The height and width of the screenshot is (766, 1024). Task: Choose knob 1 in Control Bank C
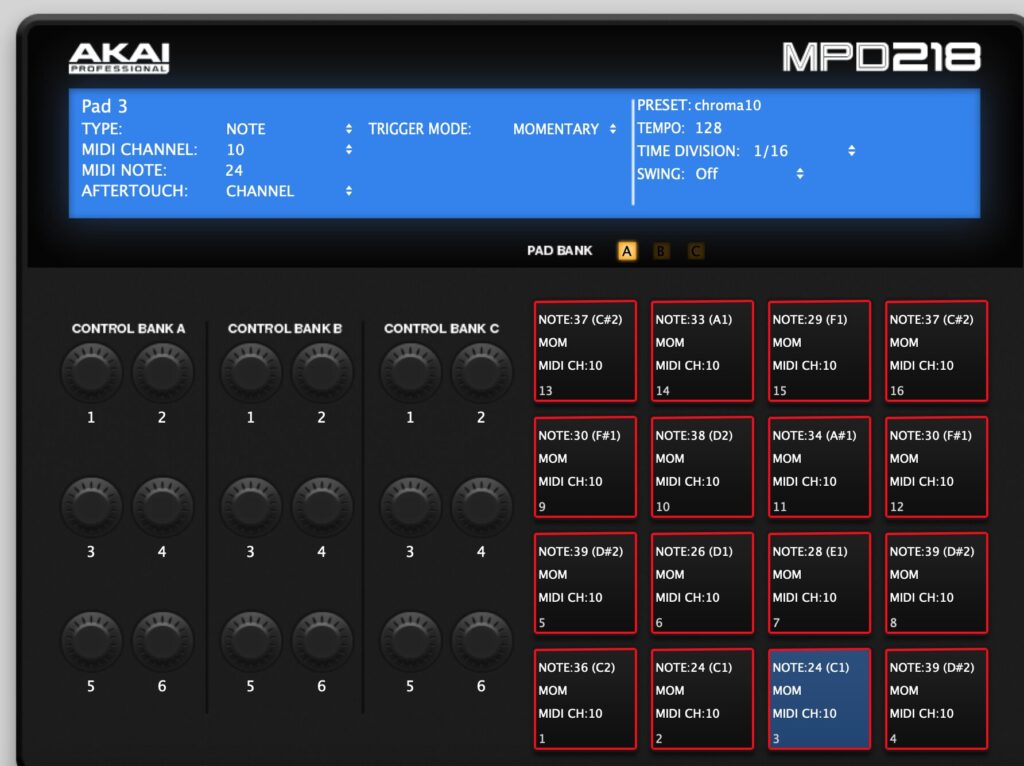(410, 373)
